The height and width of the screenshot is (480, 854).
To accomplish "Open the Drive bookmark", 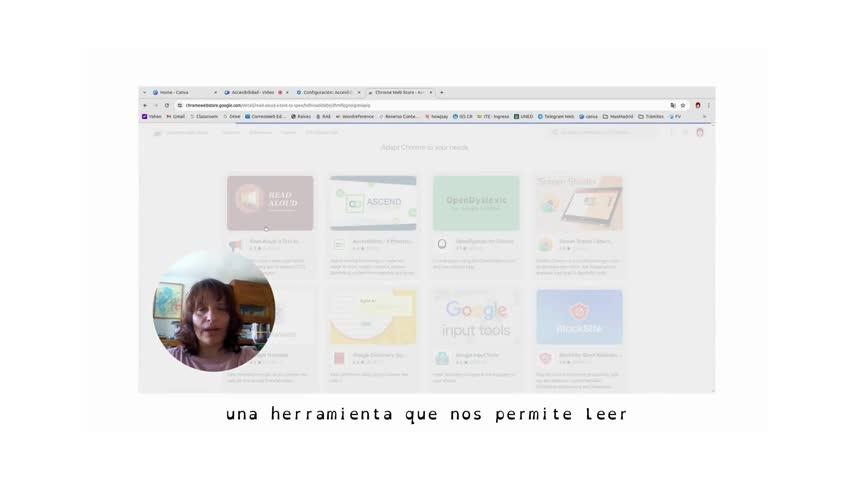I will [x=231, y=117].
